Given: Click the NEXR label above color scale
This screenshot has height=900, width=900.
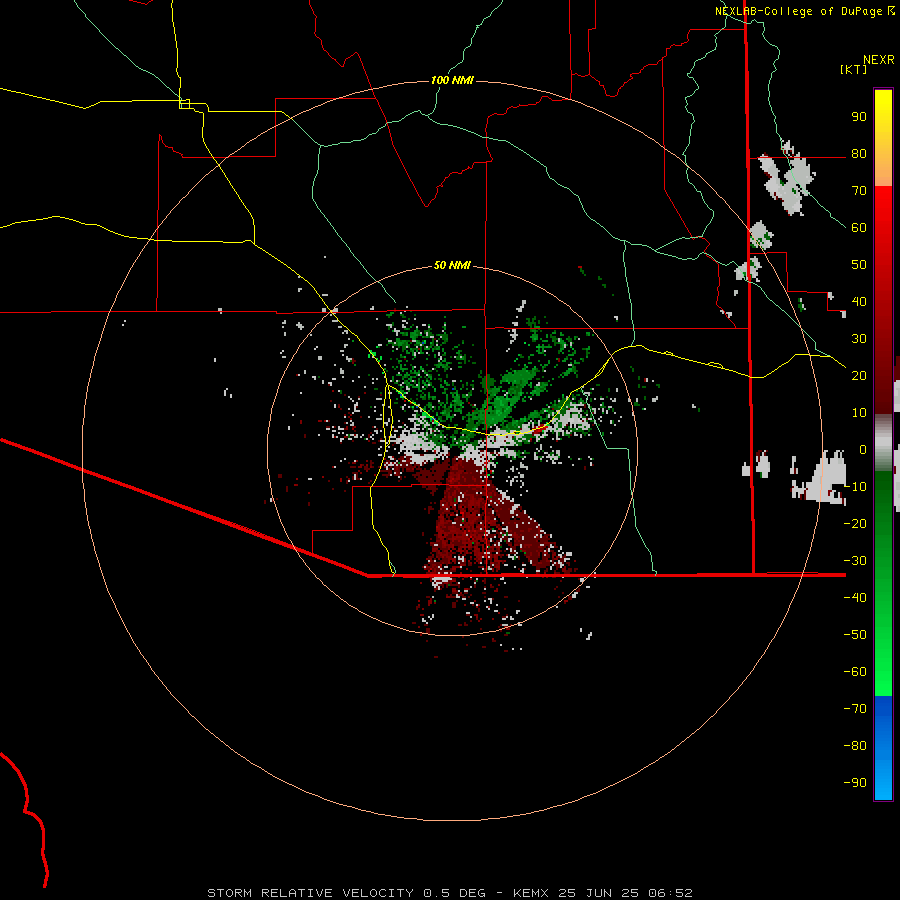Looking at the screenshot, I should [879, 60].
